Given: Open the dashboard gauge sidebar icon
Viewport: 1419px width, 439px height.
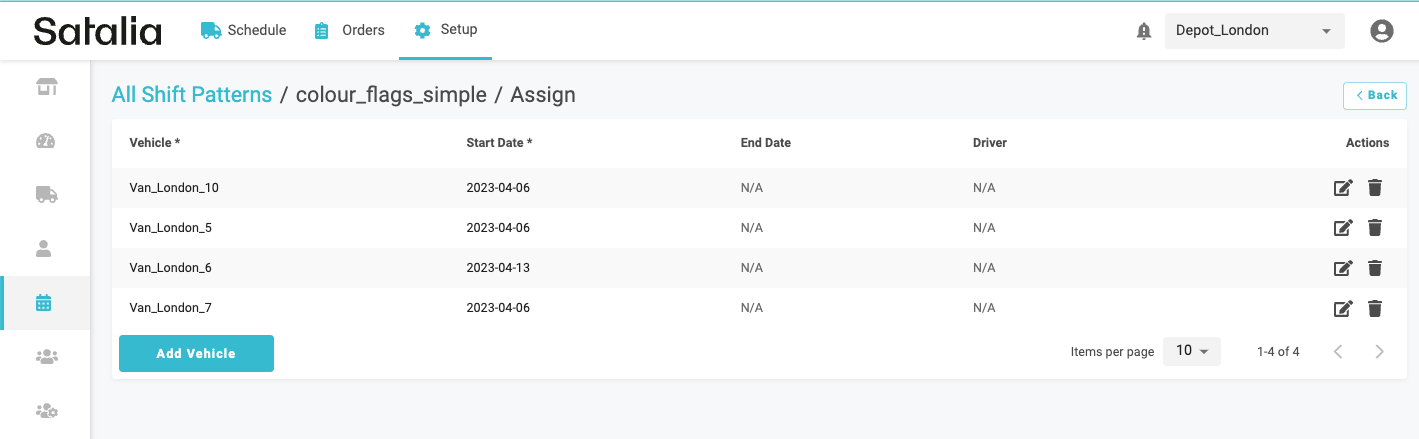Looking at the screenshot, I should pyautogui.click(x=45, y=141).
